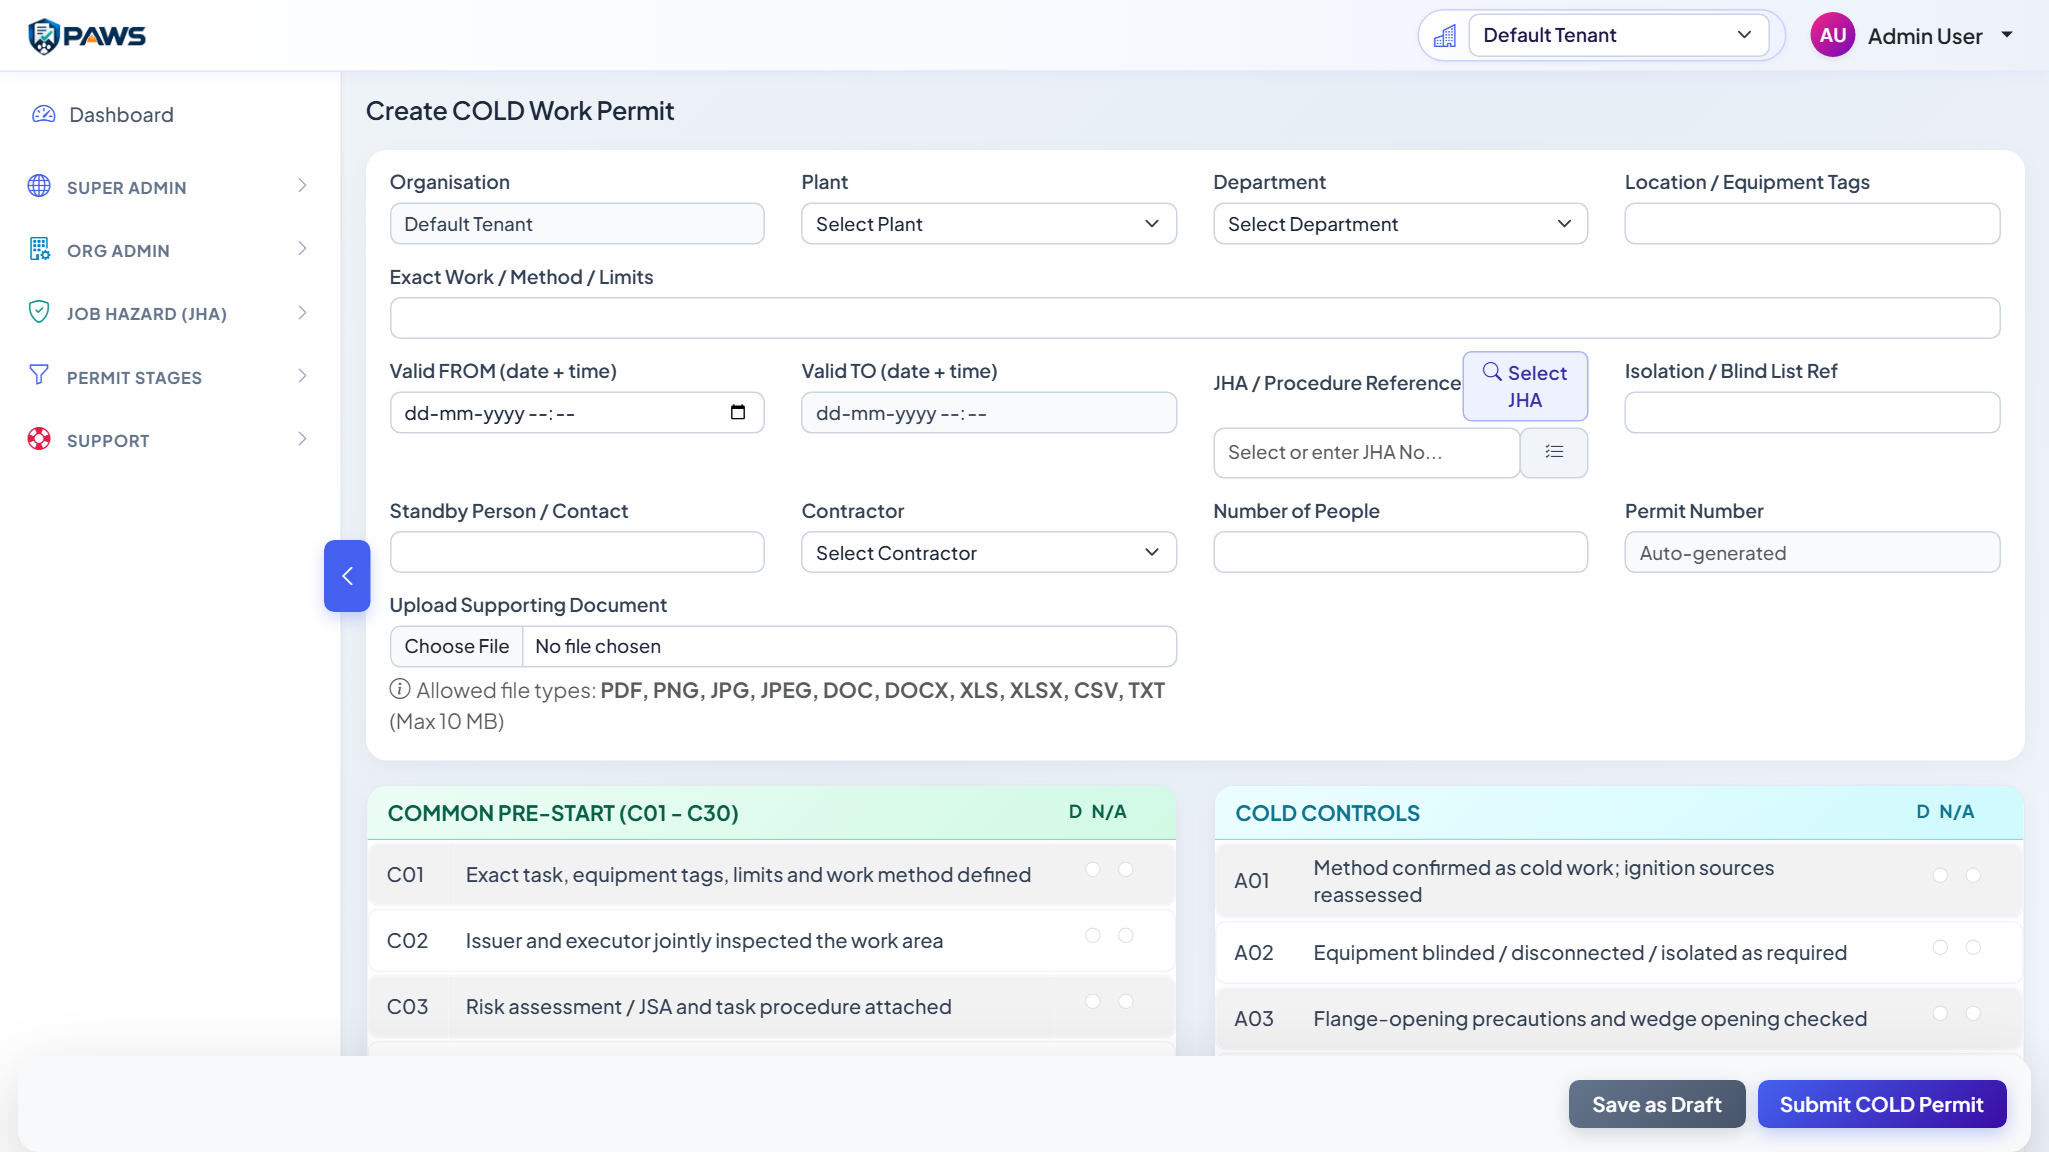Select D radio for C03
The image size is (2049, 1152).
(x=1093, y=1001)
